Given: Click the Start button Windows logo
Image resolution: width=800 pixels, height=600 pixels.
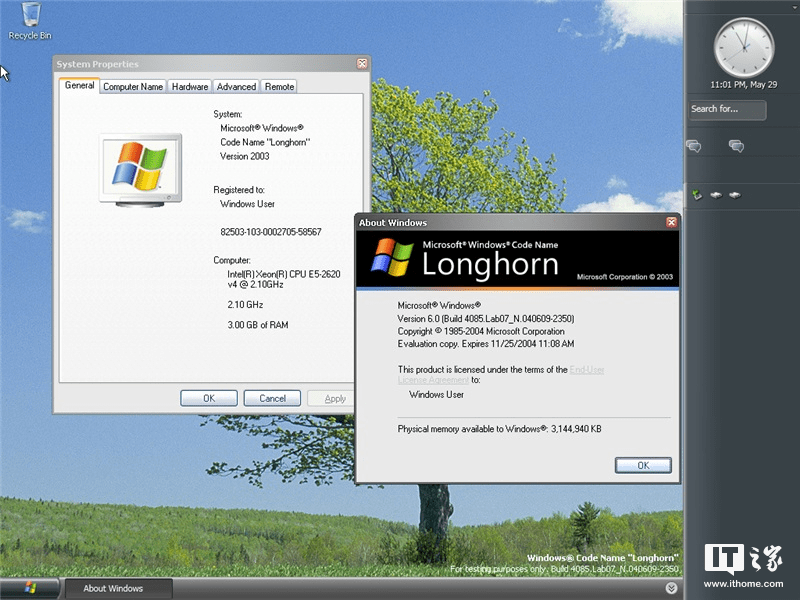Looking at the screenshot, I should (29, 589).
